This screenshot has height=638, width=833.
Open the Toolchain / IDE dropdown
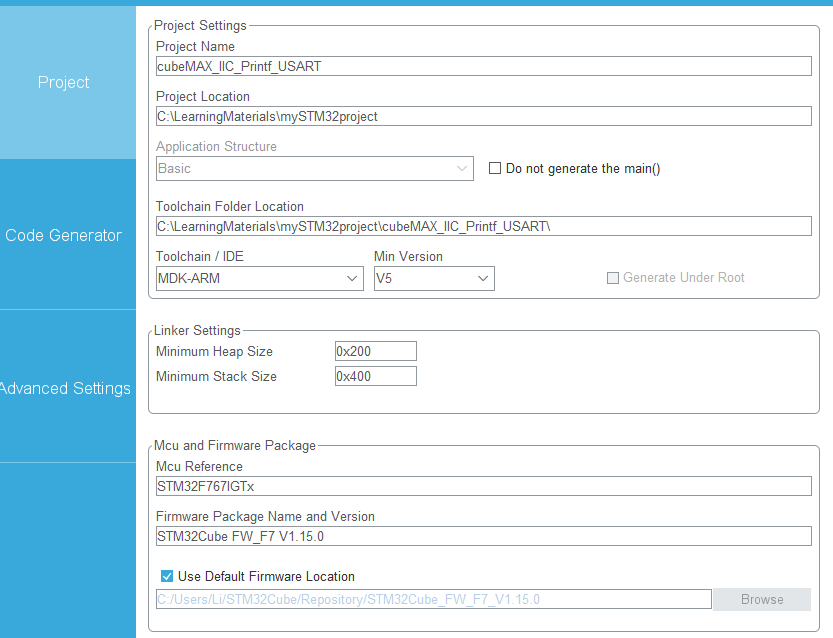[260, 278]
